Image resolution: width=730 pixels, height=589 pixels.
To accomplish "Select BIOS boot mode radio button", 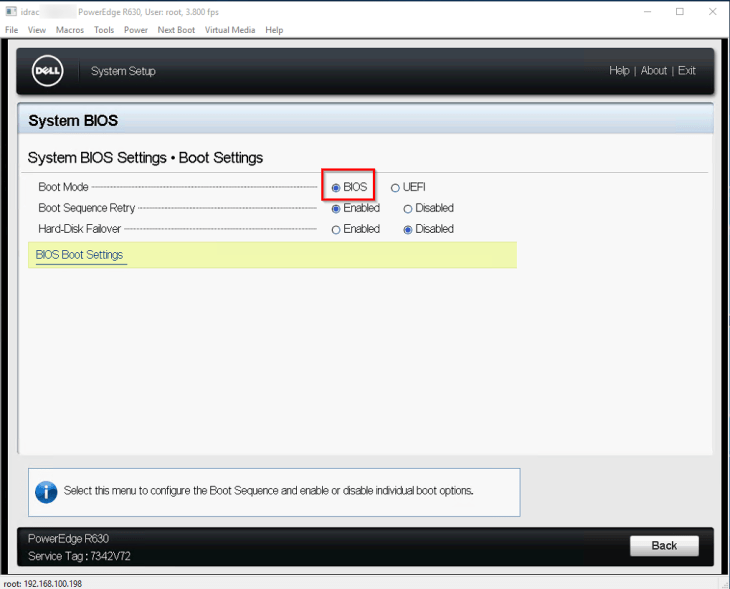I will pyautogui.click(x=336, y=188).
